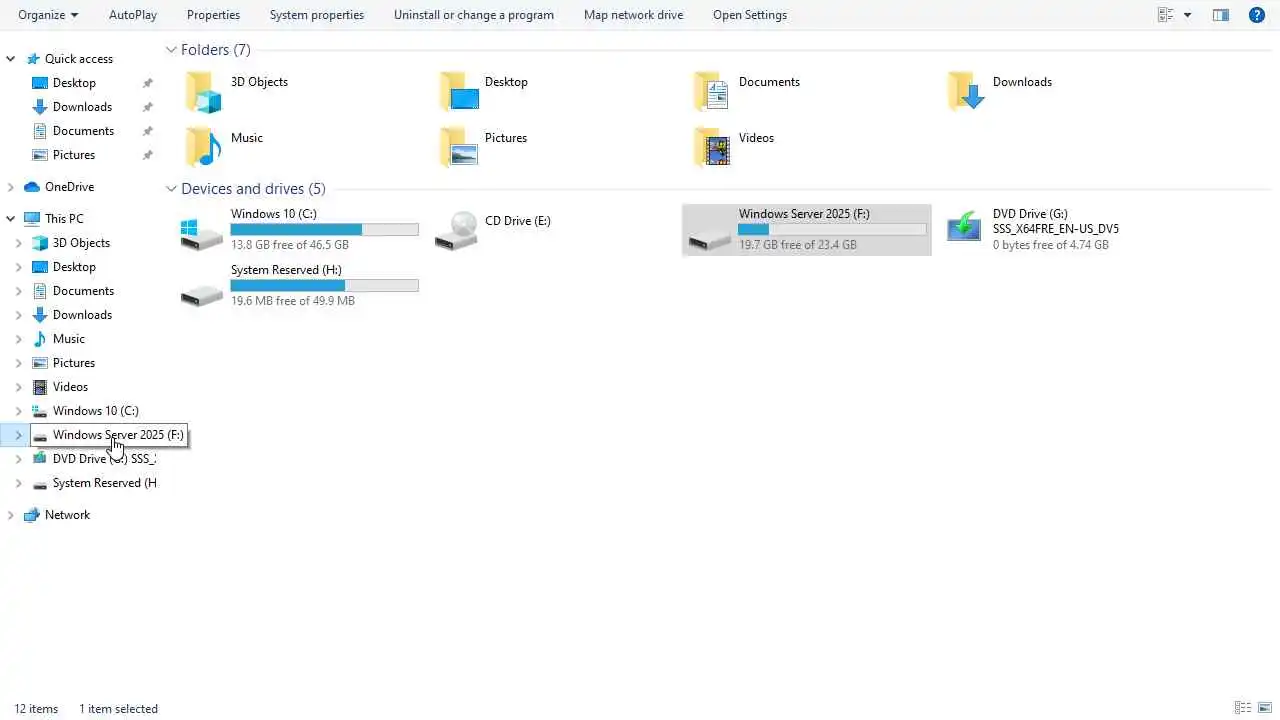Screen dimensions: 1280x720
Task: Click the System Reserved (H:) usage bar
Action: [x=324, y=286]
